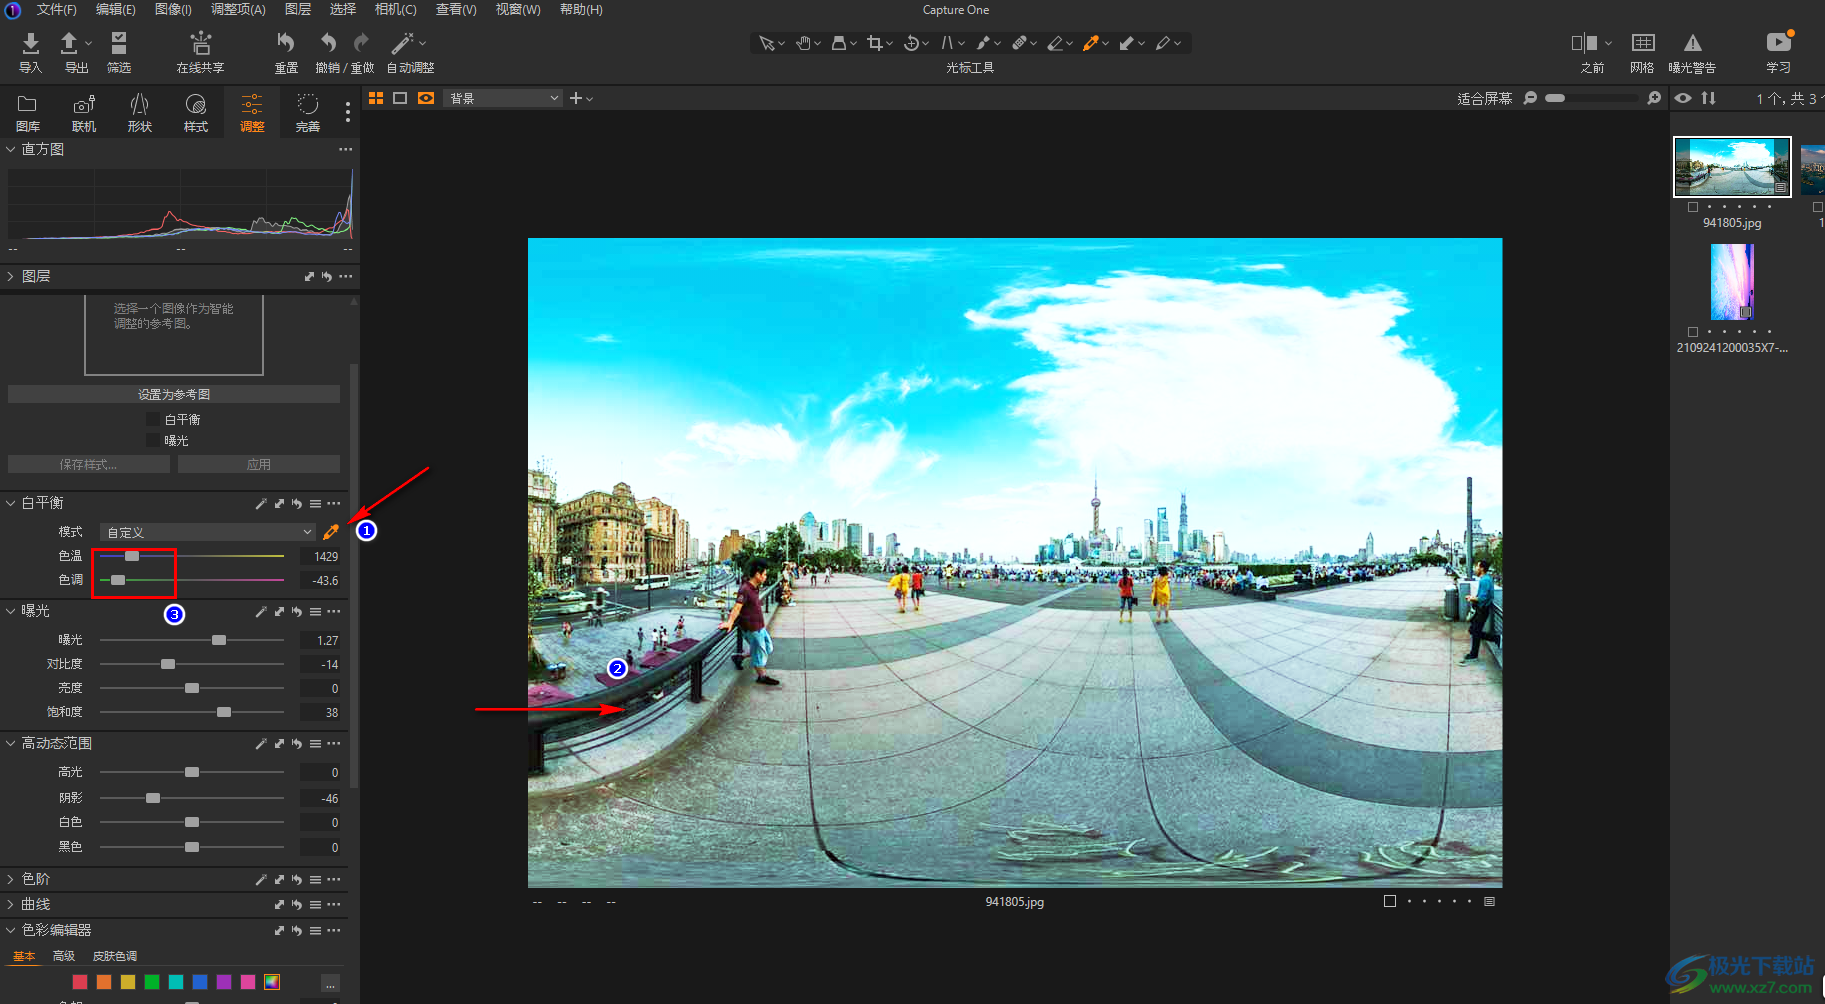Screen dimensions: 1825x1004
Task: Toggle the Exposure Warning icon
Action: point(1692,44)
